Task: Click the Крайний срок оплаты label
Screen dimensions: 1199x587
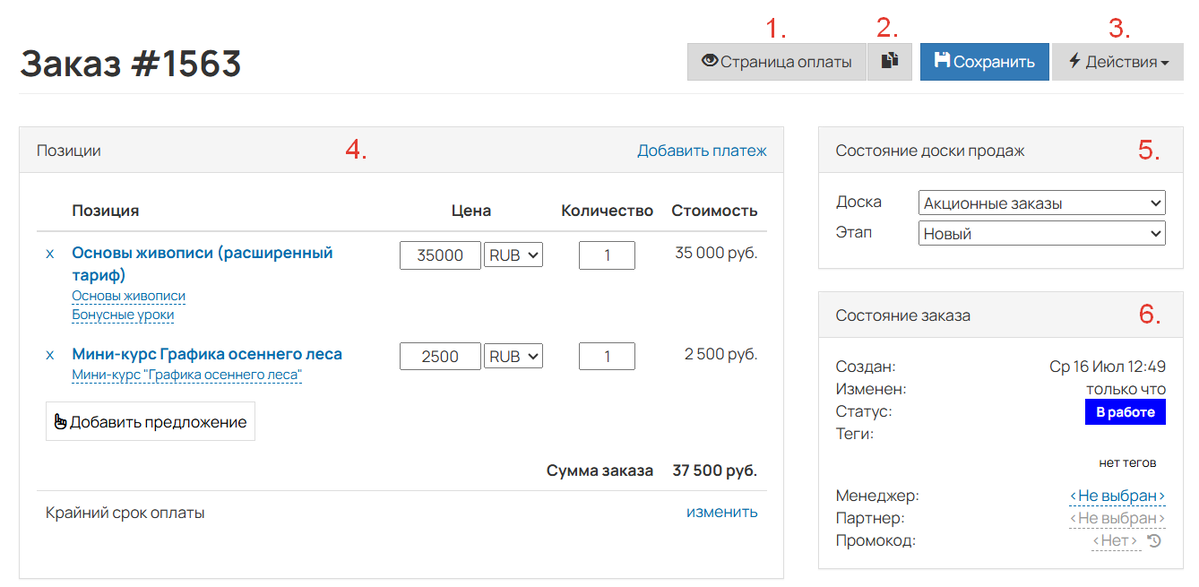Action: pos(125,513)
